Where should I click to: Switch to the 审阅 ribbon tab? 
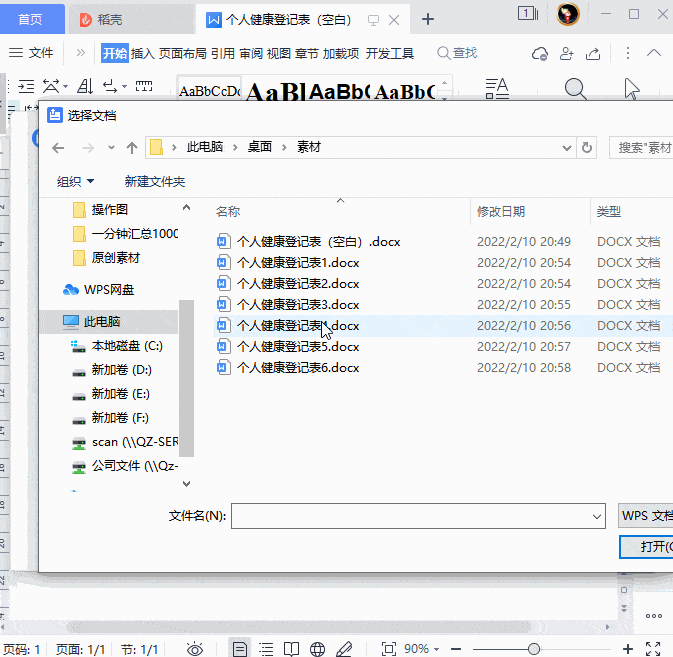[x=251, y=53]
